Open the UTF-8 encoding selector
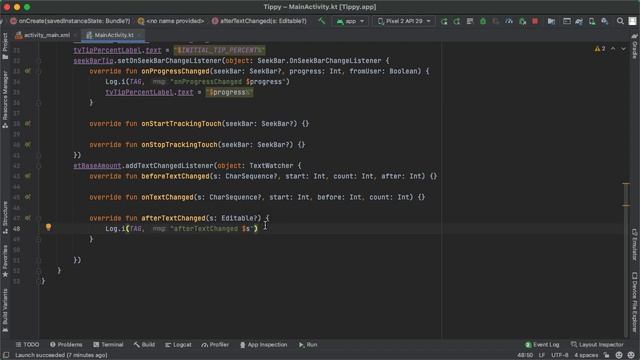This screenshot has width=640, height=360. point(560,355)
